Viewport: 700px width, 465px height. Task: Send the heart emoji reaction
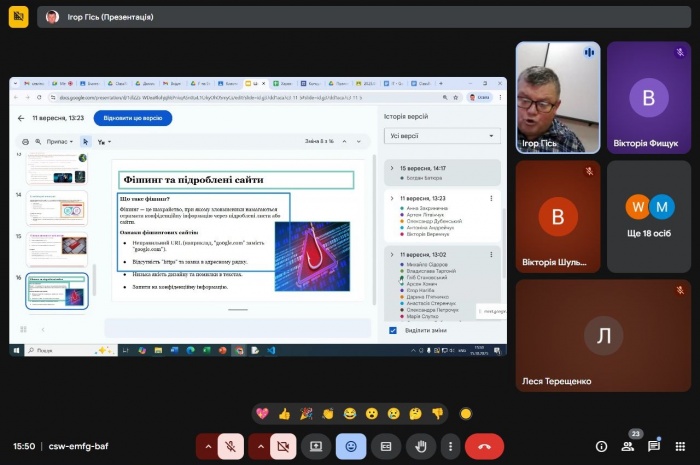tap(262, 413)
